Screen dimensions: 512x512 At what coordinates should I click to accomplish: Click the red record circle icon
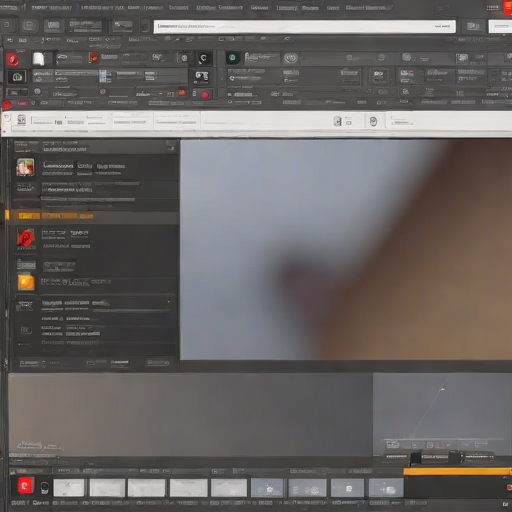tap(205, 95)
